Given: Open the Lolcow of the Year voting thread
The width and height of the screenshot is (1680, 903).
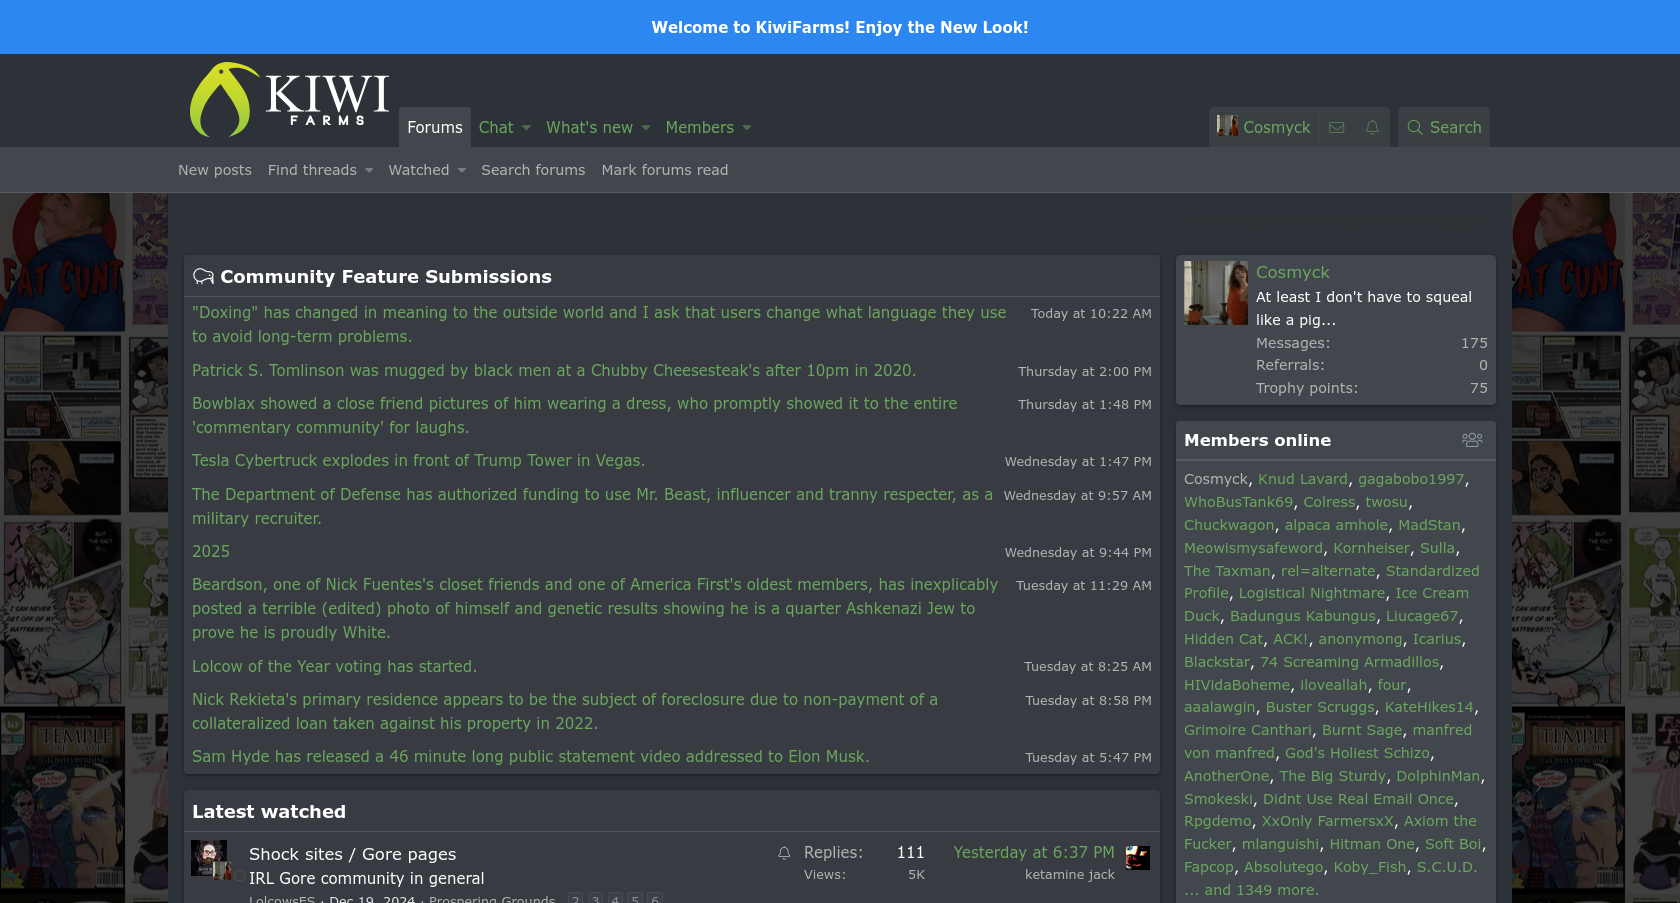Looking at the screenshot, I should [x=334, y=667].
